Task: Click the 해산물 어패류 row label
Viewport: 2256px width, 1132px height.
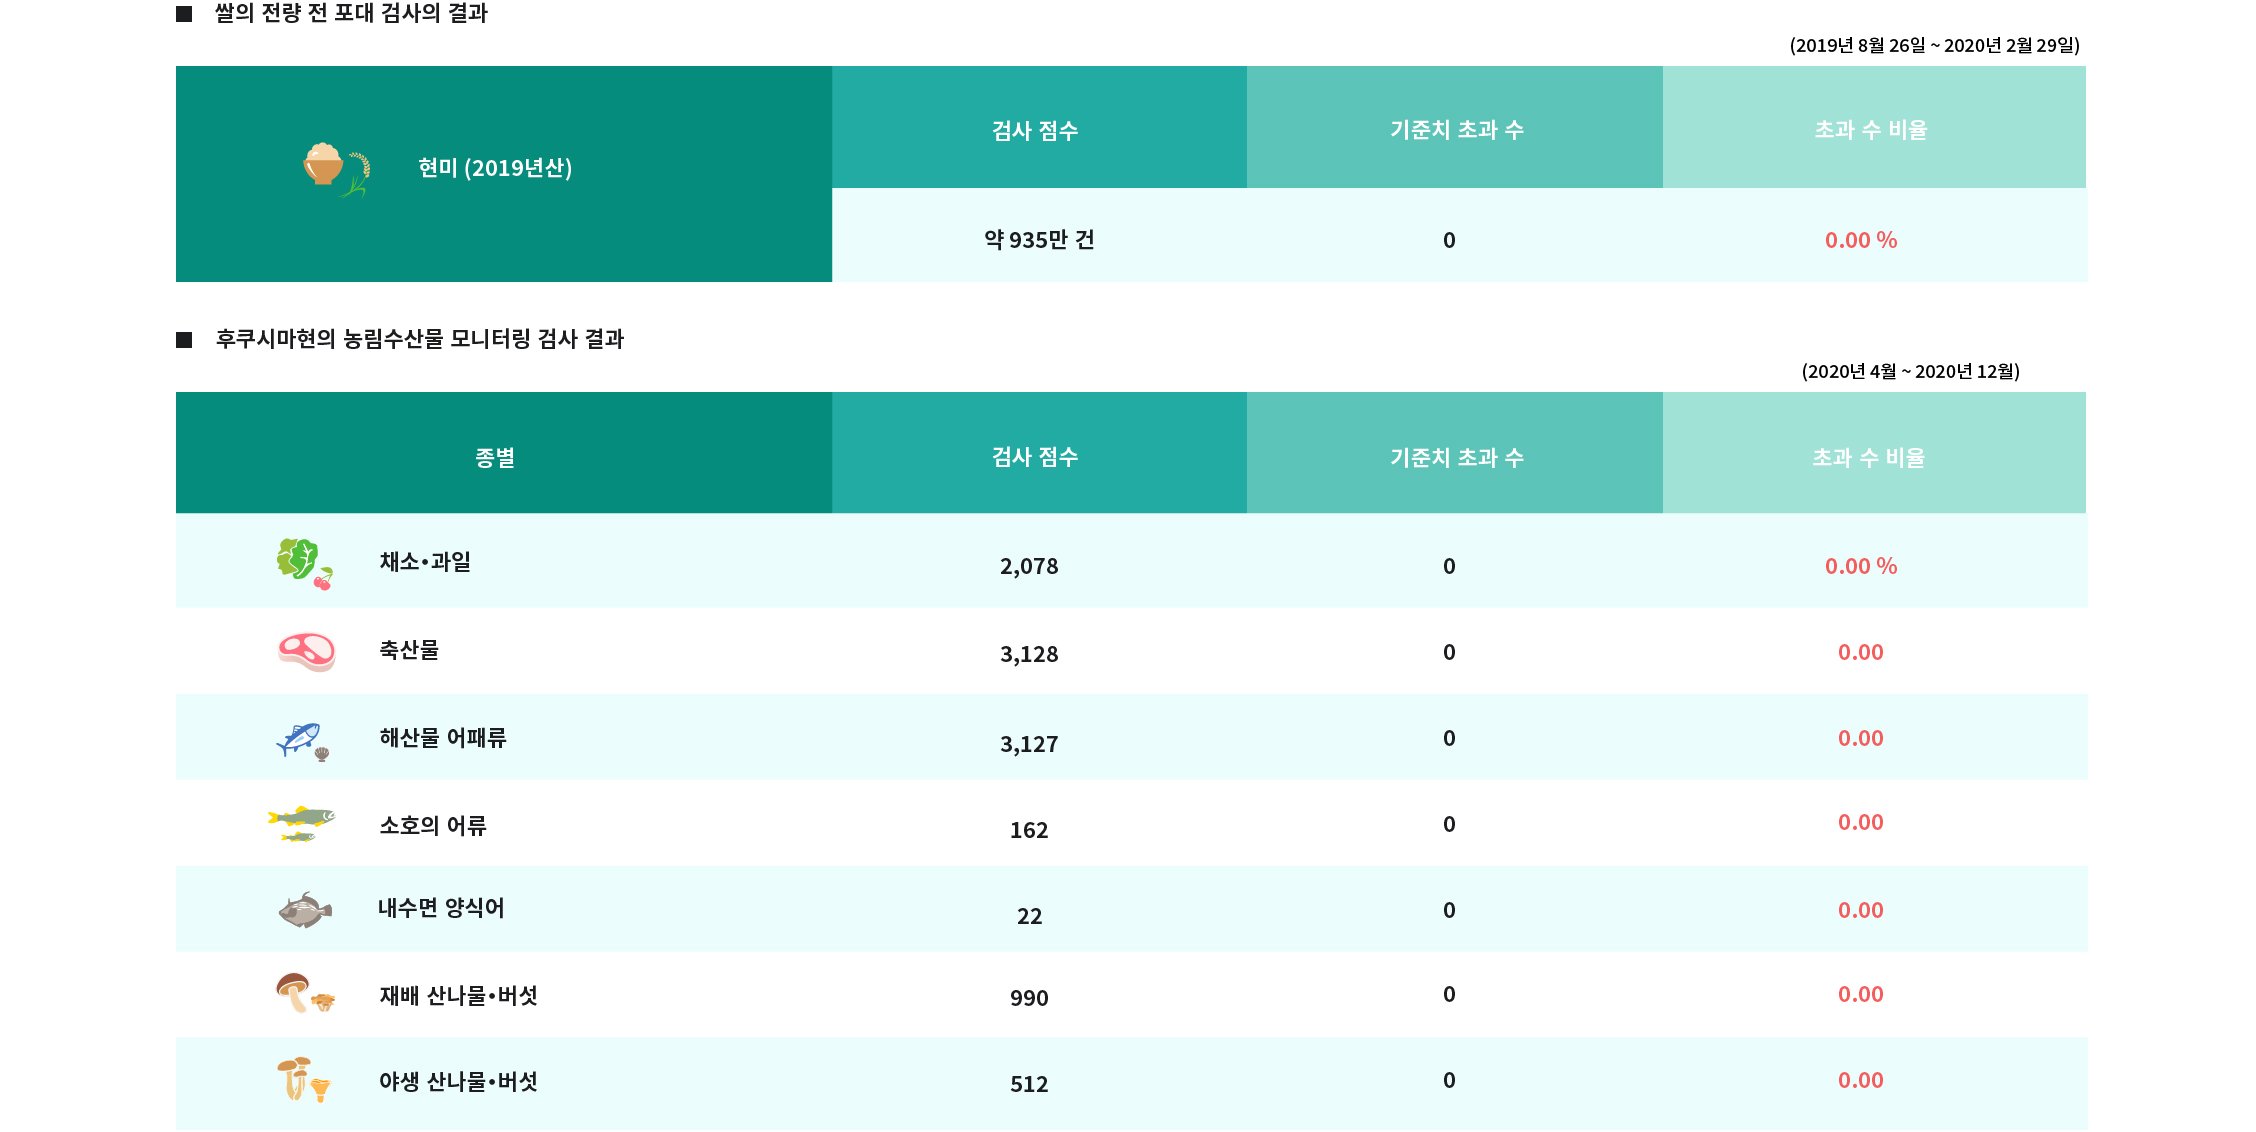Action: [x=443, y=738]
